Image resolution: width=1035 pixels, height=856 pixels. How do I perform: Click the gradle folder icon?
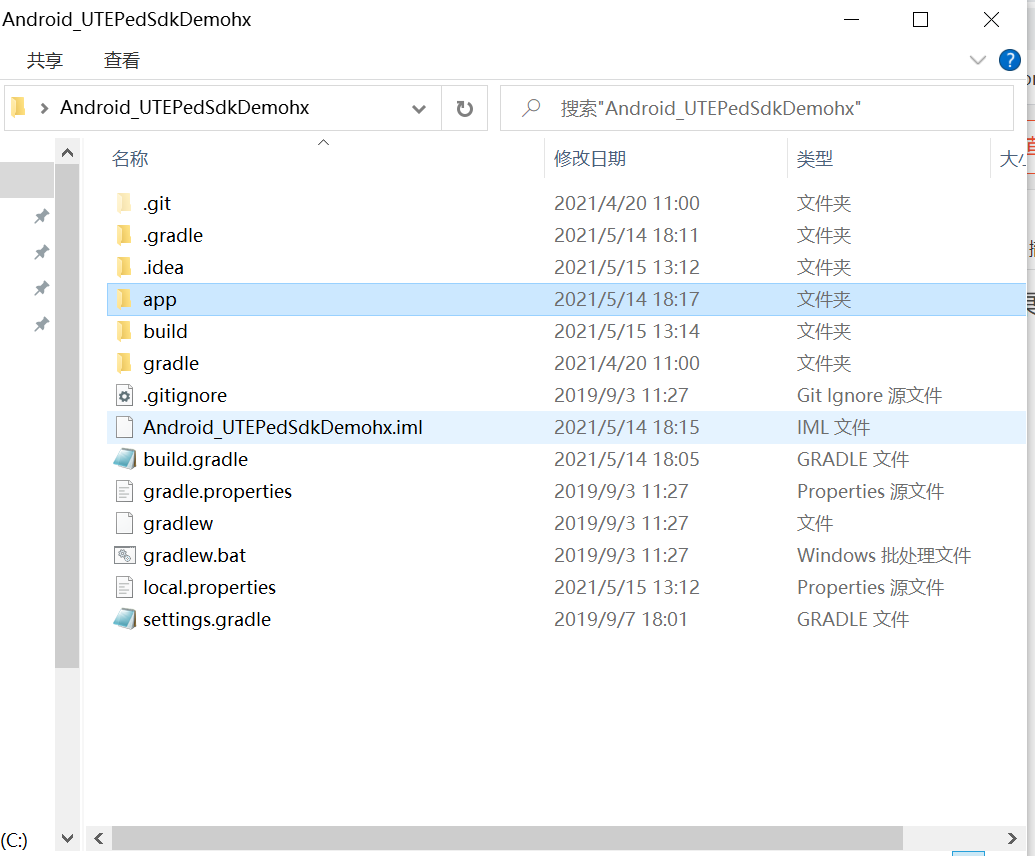point(124,363)
